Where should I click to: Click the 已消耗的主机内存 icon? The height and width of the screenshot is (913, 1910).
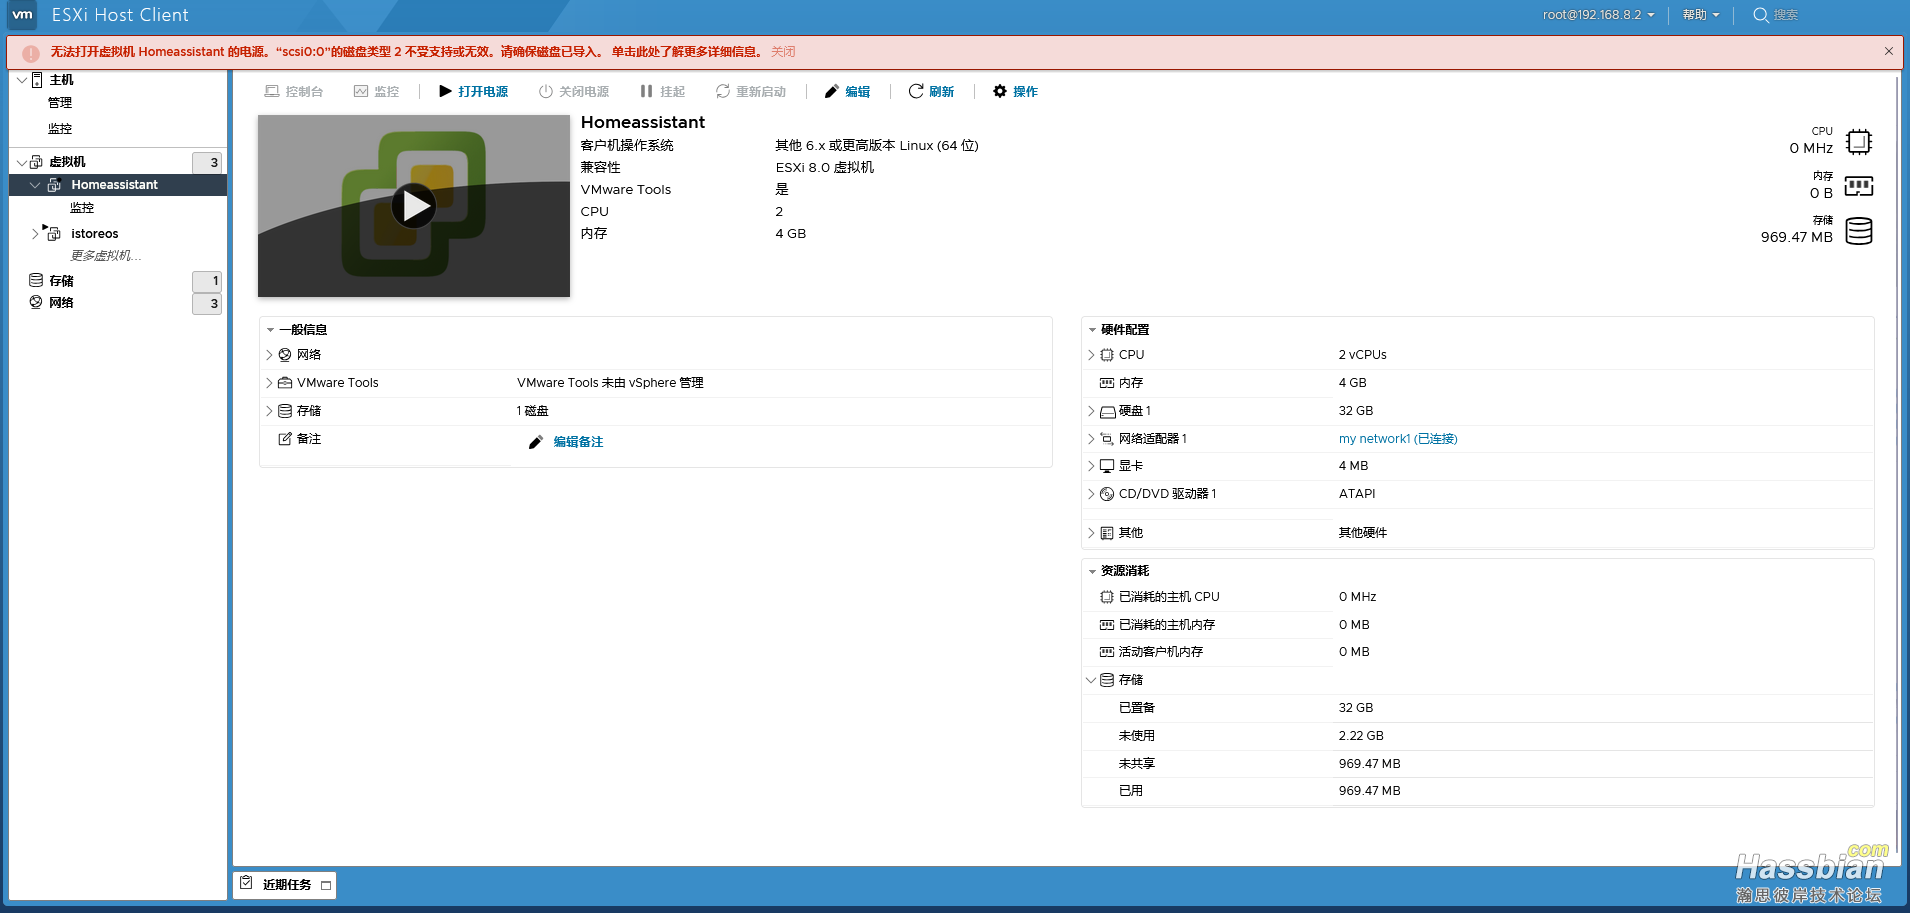(1107, 625)
